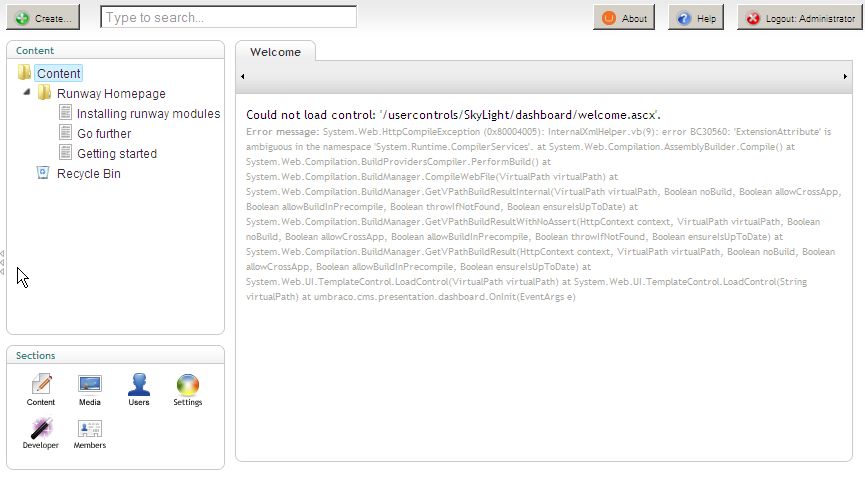
Task: Switch to the Members section
Action: (89, 433)
